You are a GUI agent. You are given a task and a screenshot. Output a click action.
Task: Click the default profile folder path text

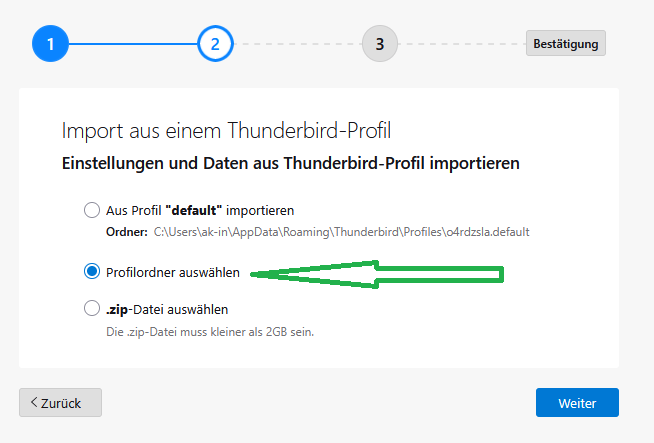coord(342,232)
